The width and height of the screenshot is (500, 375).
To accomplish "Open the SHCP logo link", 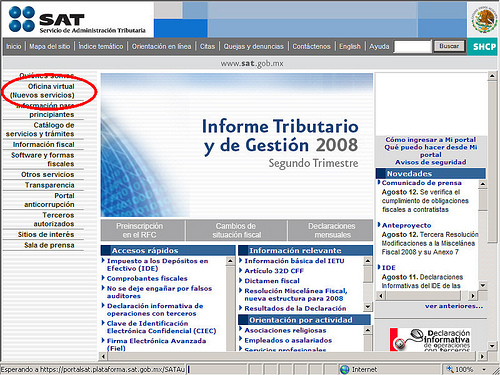I will pyautogui.click(x=484, y=47).
